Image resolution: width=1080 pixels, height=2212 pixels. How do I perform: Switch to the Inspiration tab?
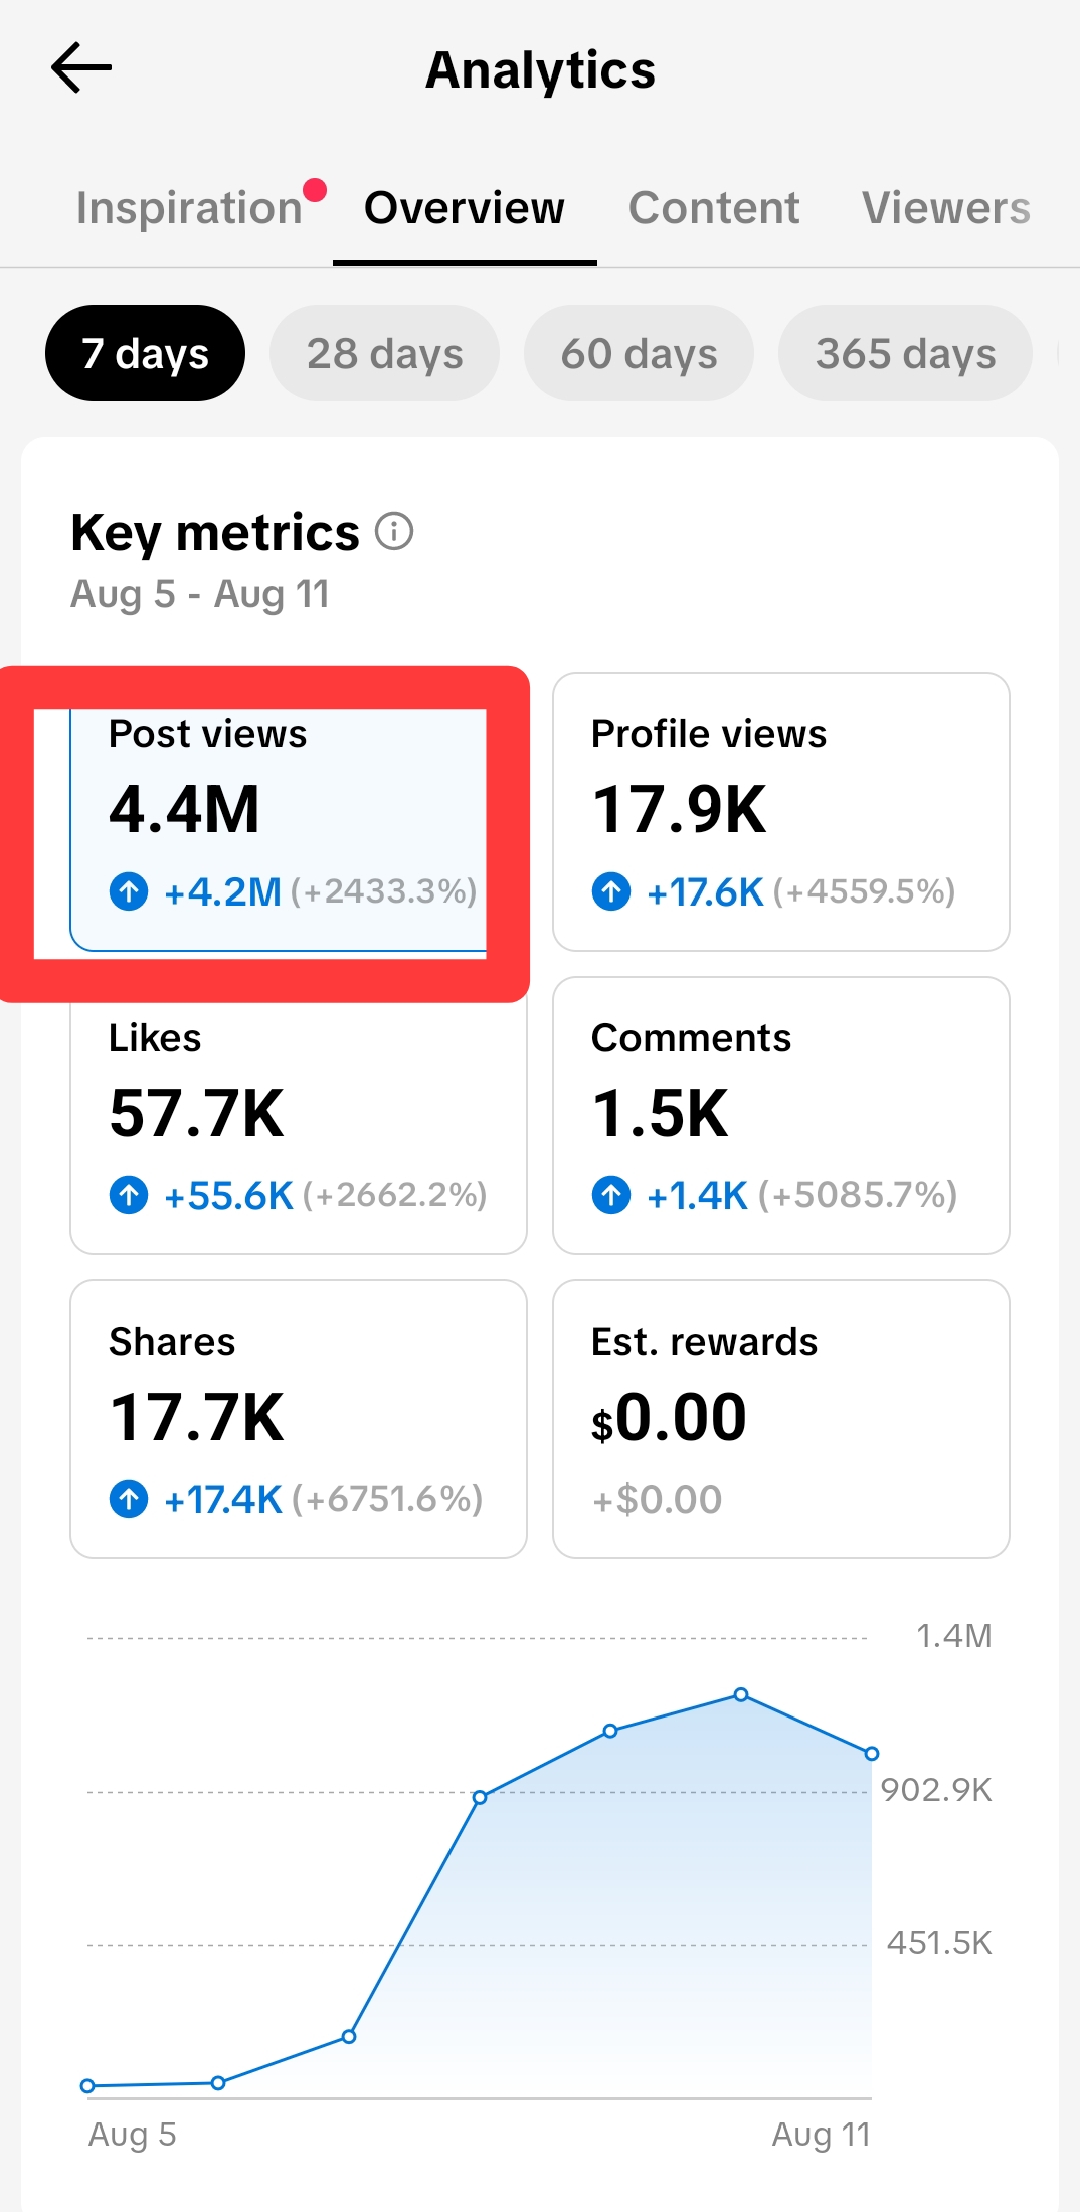pos(189,208)
